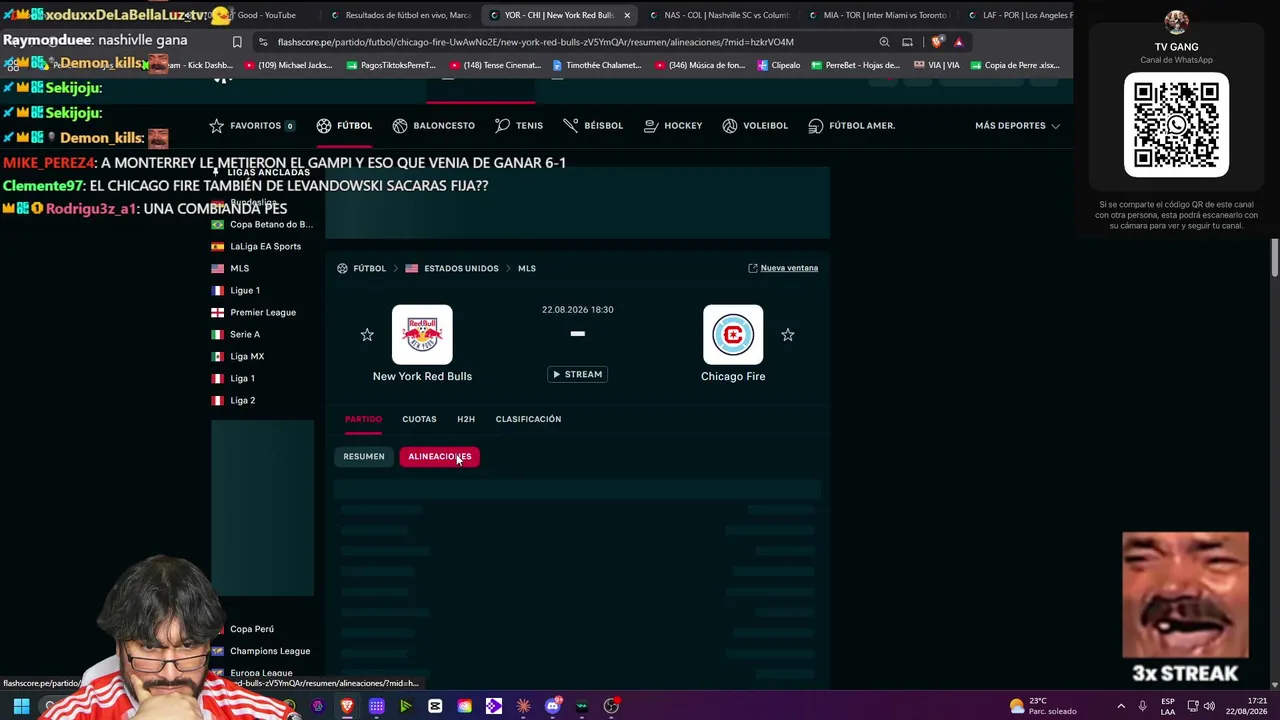Select the Fútbol Amer. sport tab
1280x720 pixels.
[851, 126]
